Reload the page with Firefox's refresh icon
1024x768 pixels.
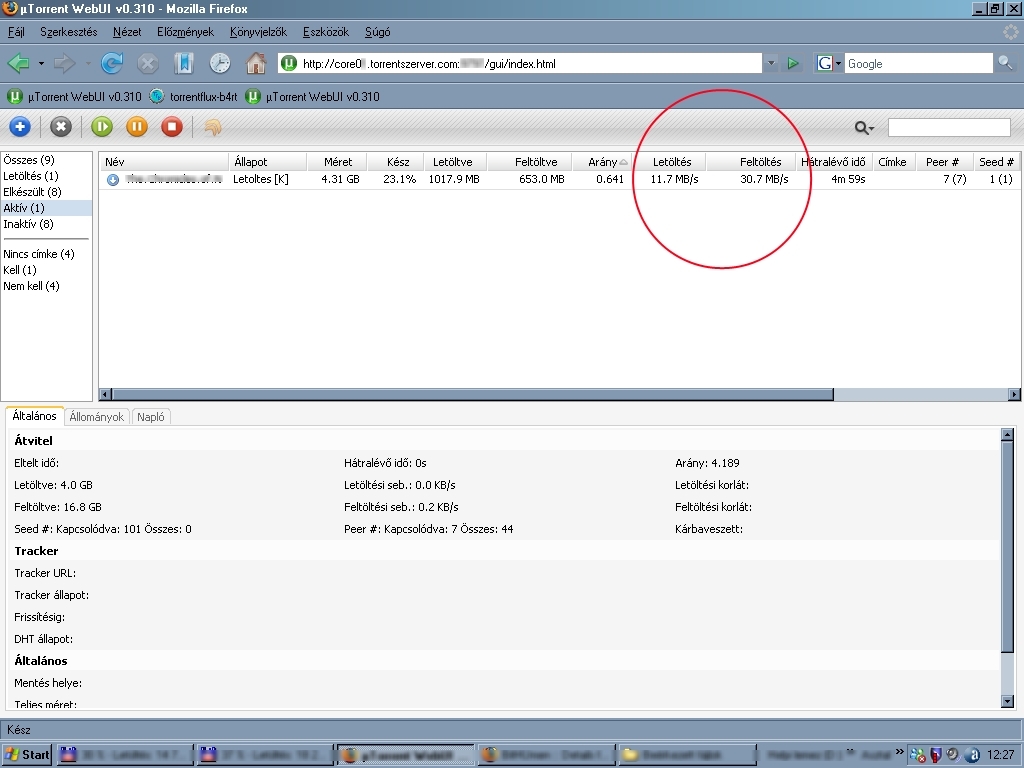click(112, 64)
